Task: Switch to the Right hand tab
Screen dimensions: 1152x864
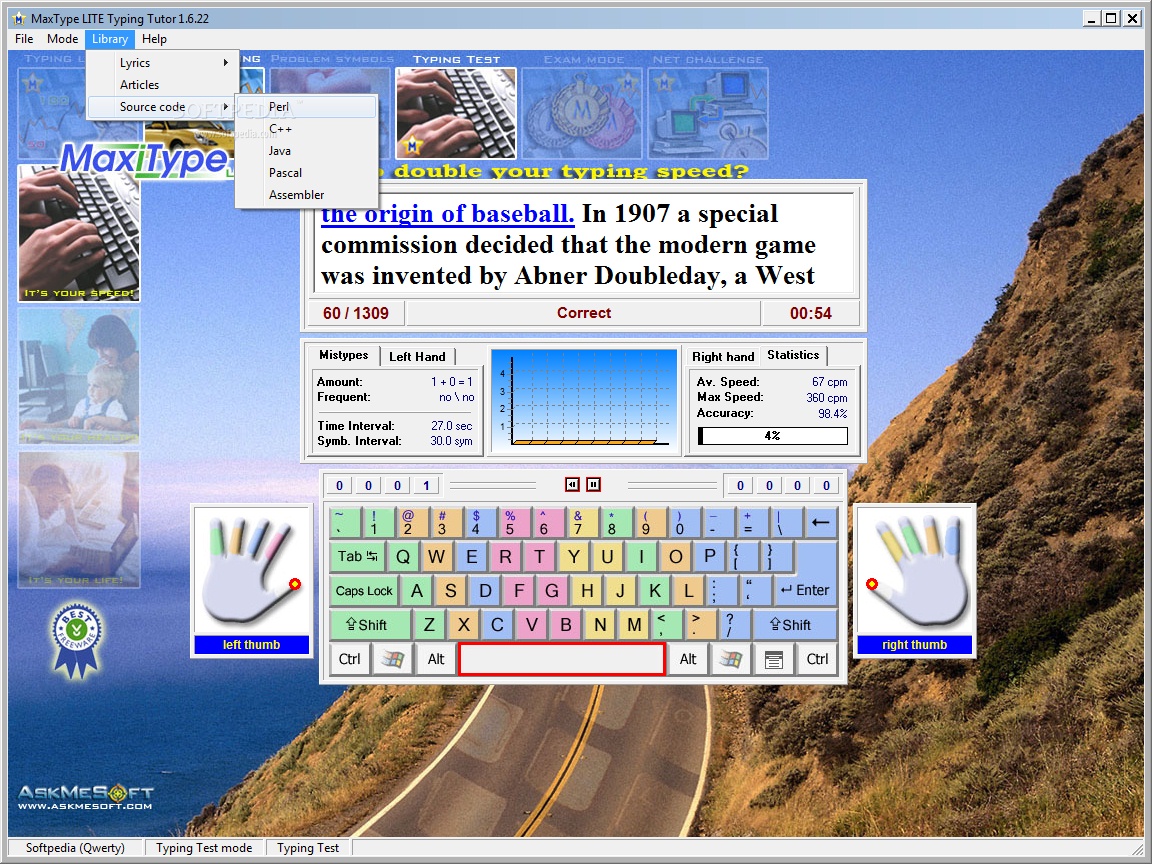Action: (x=723, y=357)
